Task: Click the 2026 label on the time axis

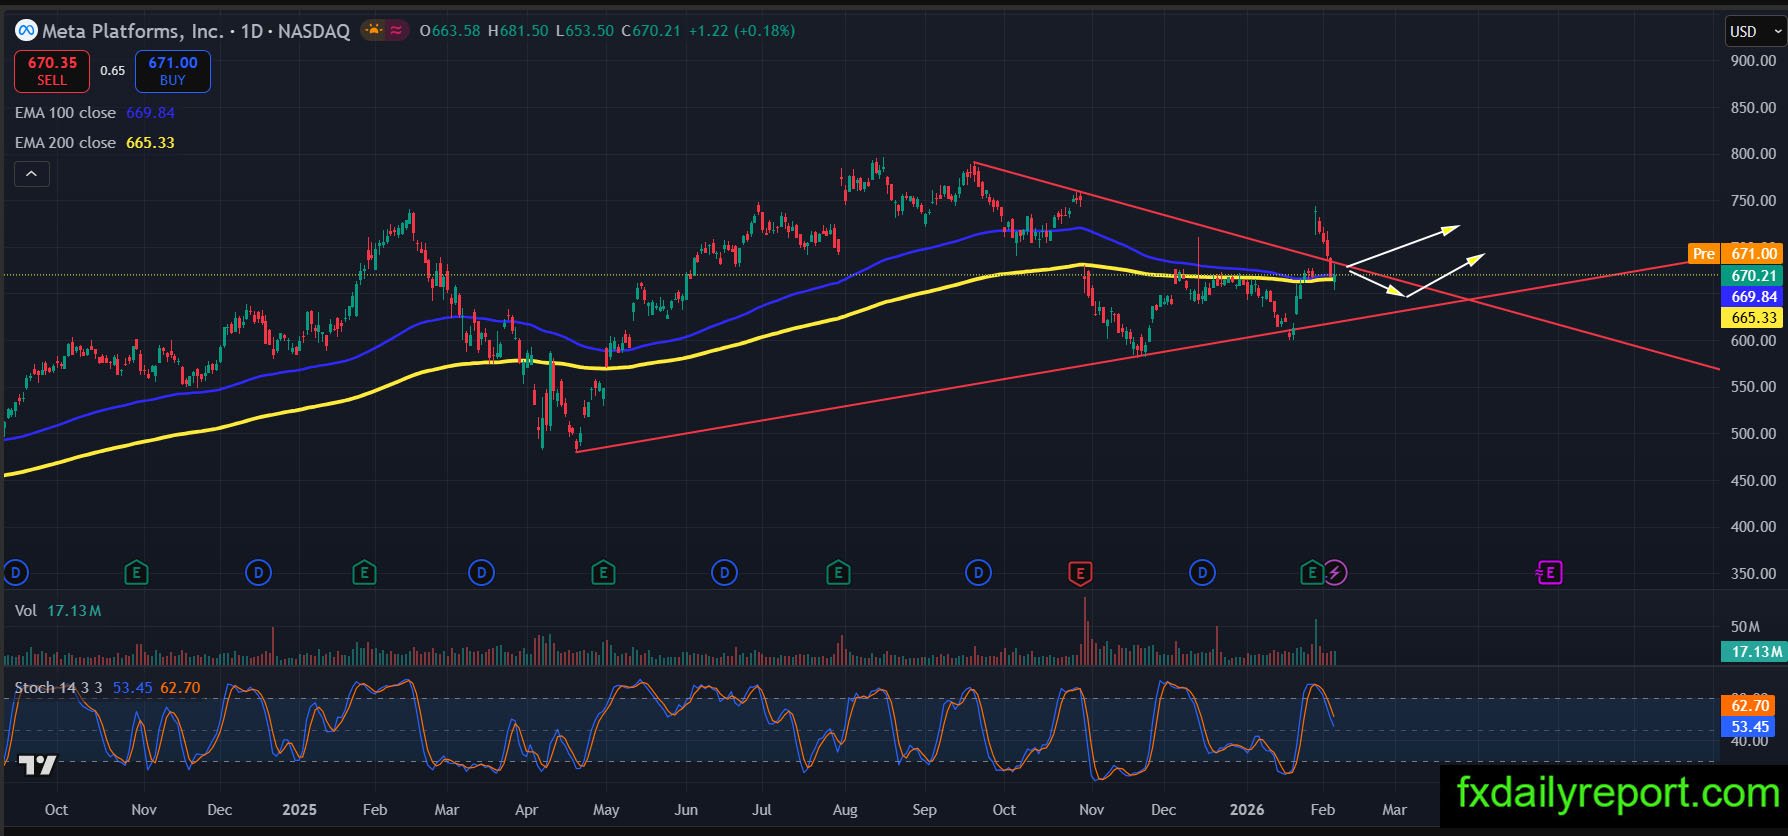Action: [x=1246, y=810]
